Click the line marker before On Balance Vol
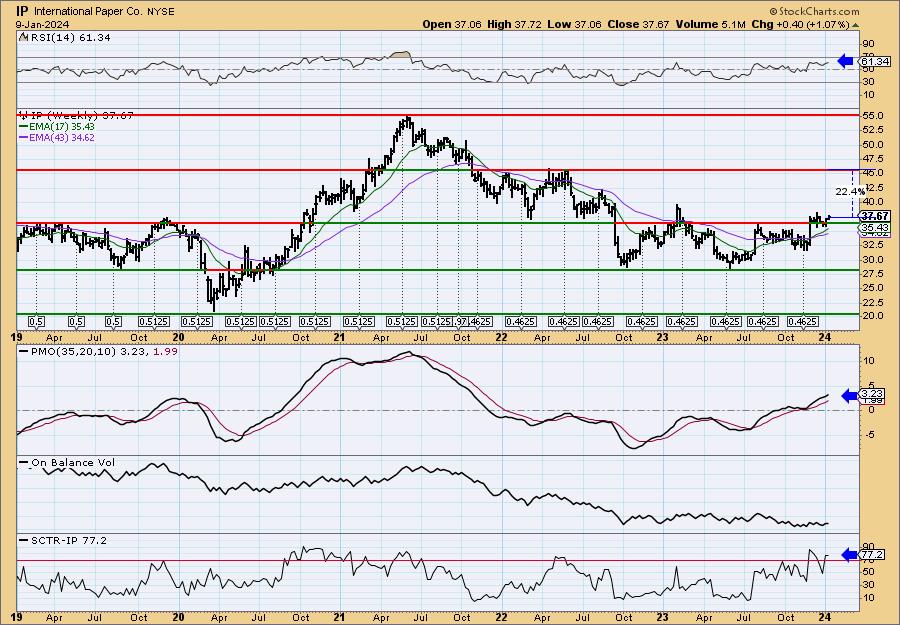 tap(23, 463)
